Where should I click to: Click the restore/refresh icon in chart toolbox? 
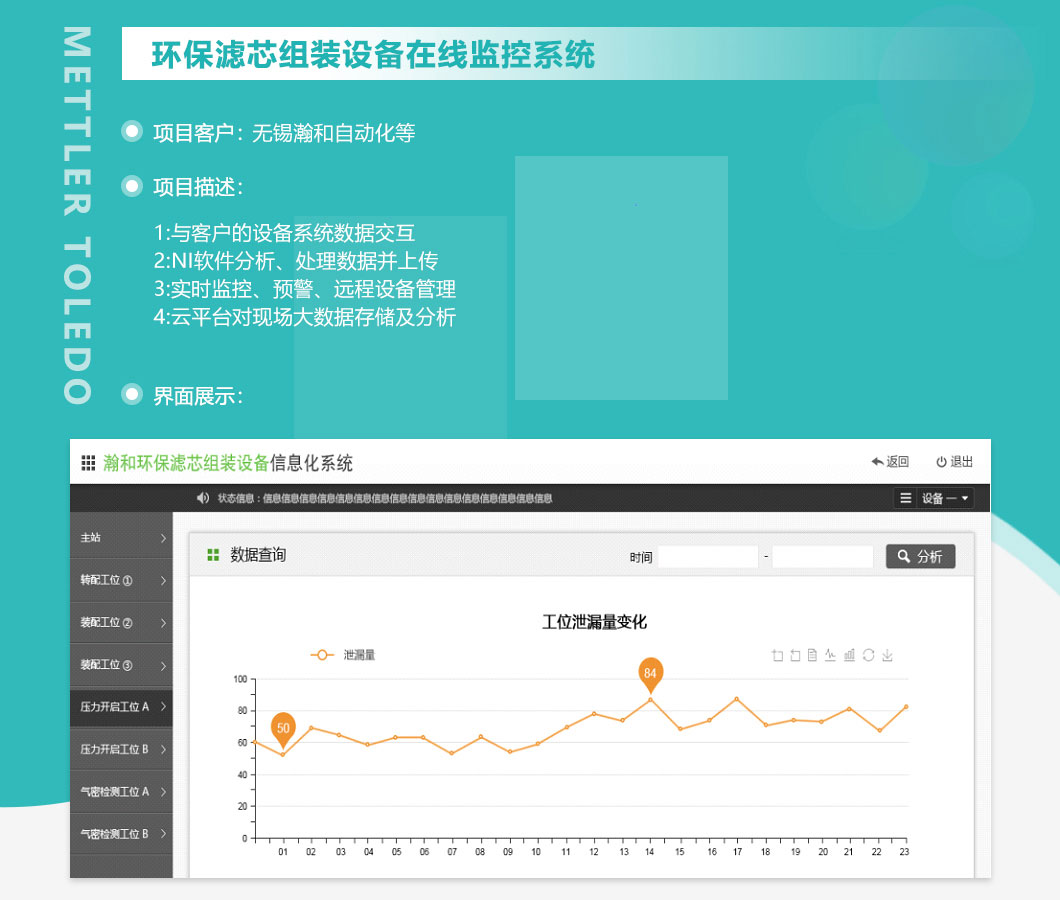(x=869, y=655)
